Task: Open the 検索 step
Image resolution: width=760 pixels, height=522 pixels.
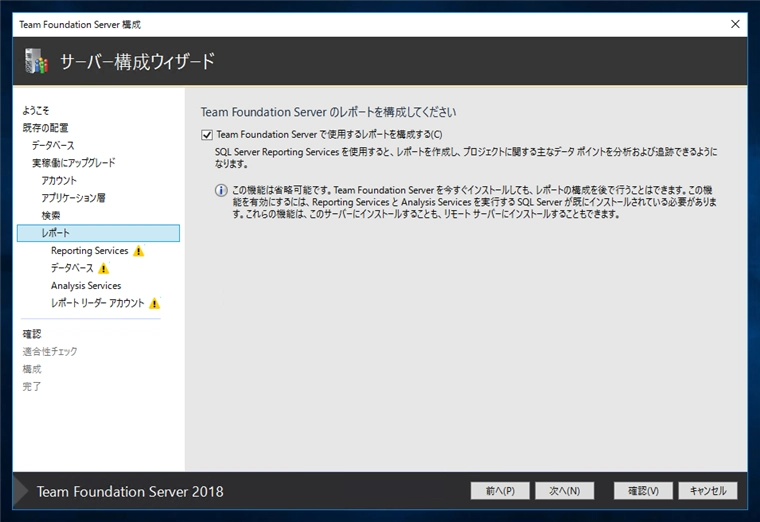Action: [x=51, y=215]
